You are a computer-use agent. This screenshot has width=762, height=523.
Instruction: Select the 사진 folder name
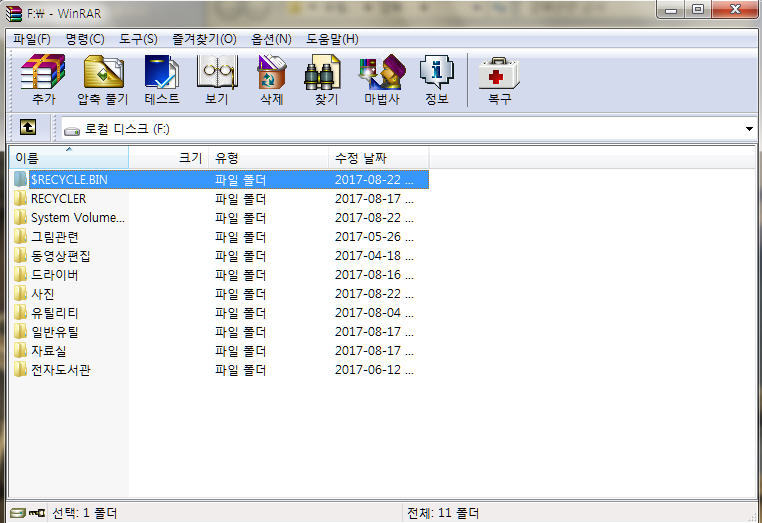pyautogui.click(x=42, y=294)
